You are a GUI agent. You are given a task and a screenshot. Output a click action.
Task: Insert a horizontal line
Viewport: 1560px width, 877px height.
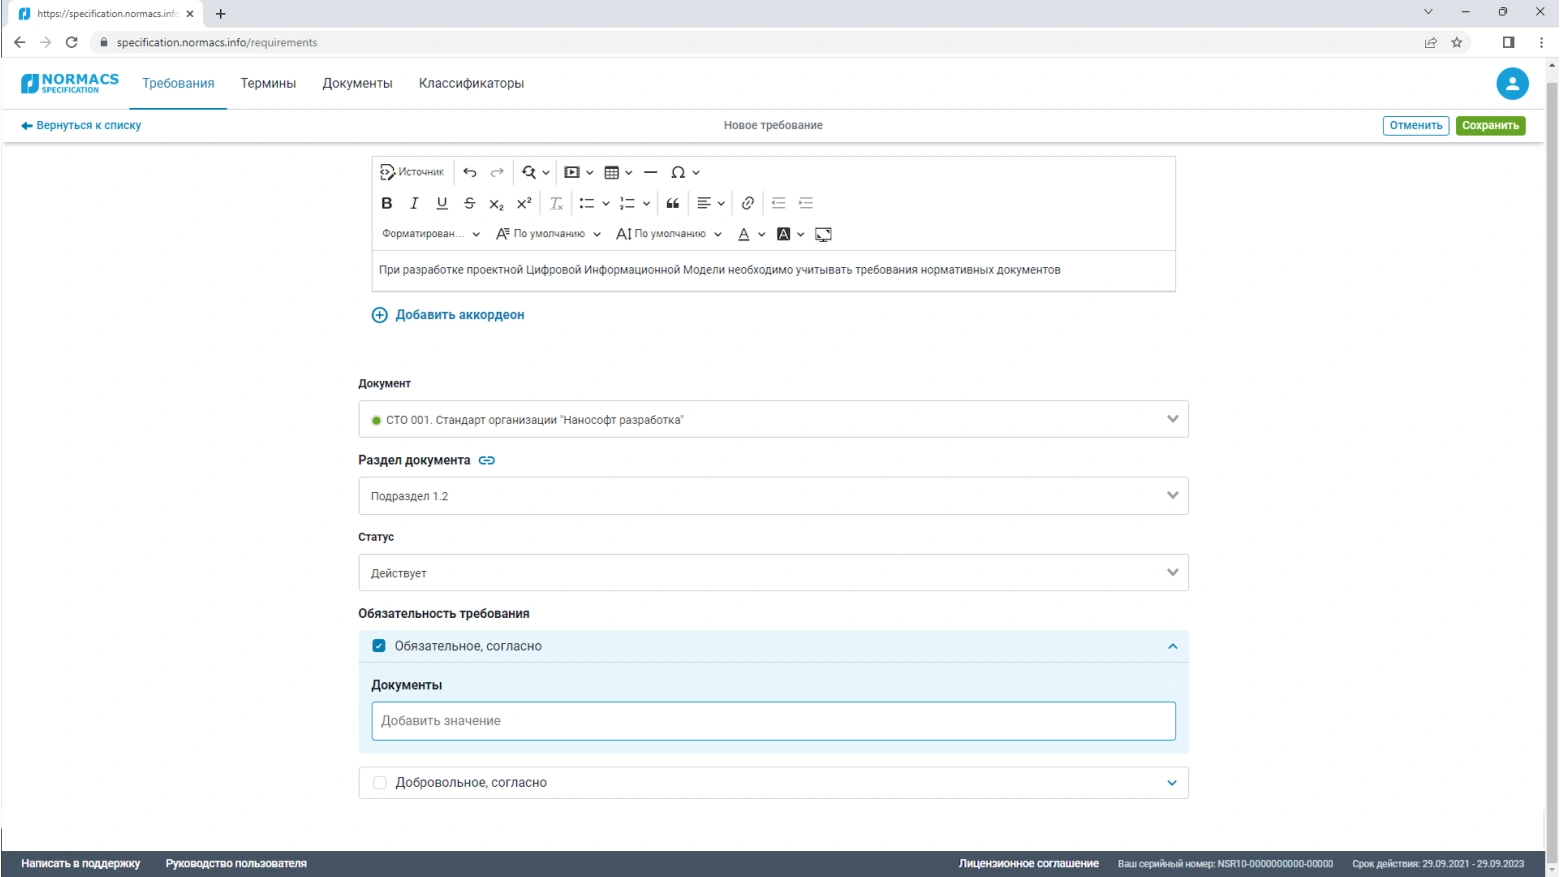point(650,172)
